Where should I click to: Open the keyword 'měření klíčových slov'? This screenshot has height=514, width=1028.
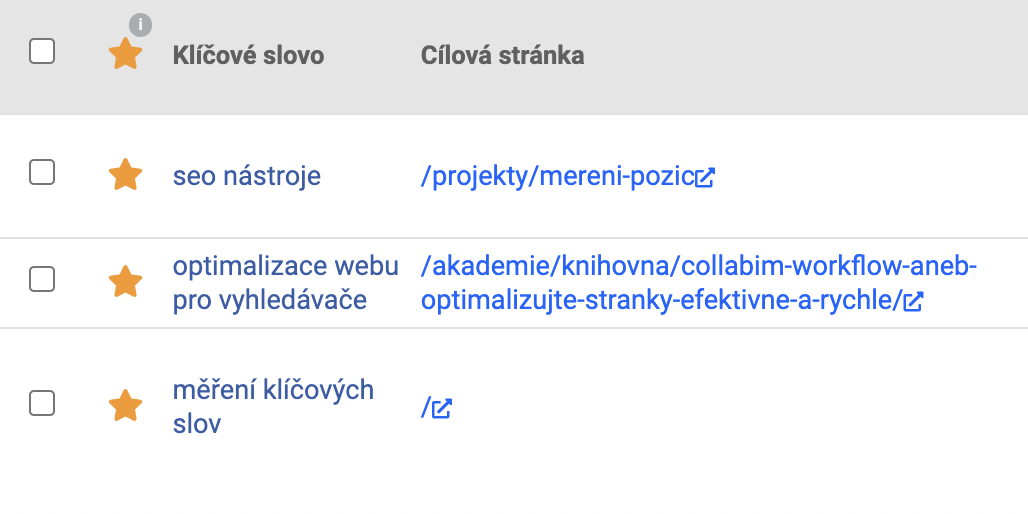[273, 406]
